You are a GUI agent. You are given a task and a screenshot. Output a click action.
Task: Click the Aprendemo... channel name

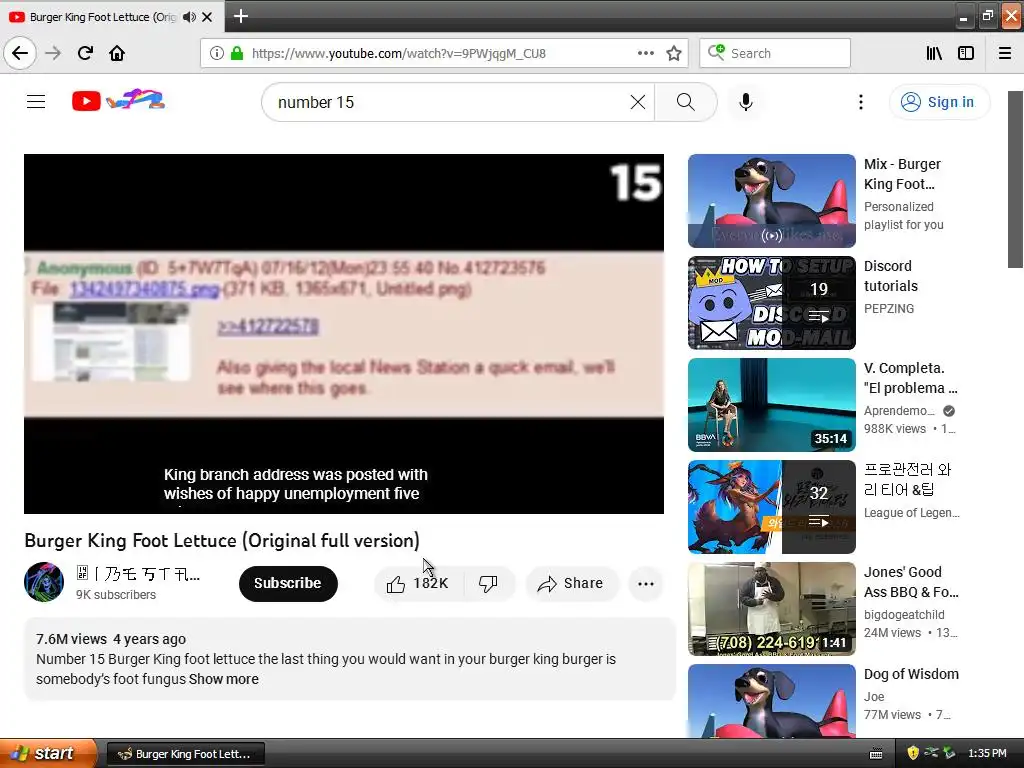899,411
